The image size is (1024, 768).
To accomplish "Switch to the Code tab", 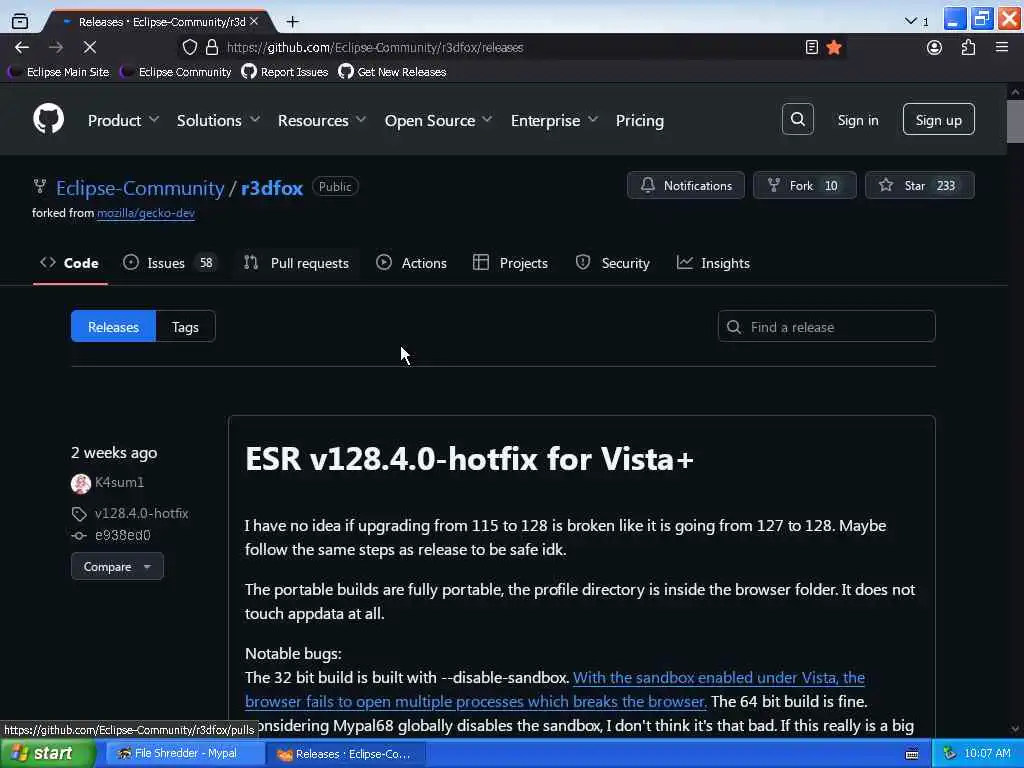I will (70, 263).
